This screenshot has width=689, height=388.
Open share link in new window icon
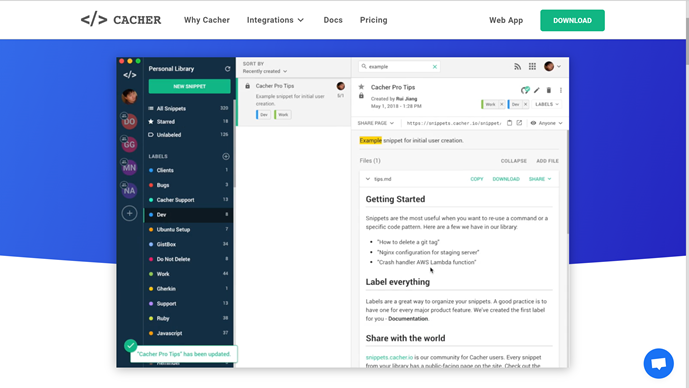(519, 123)
